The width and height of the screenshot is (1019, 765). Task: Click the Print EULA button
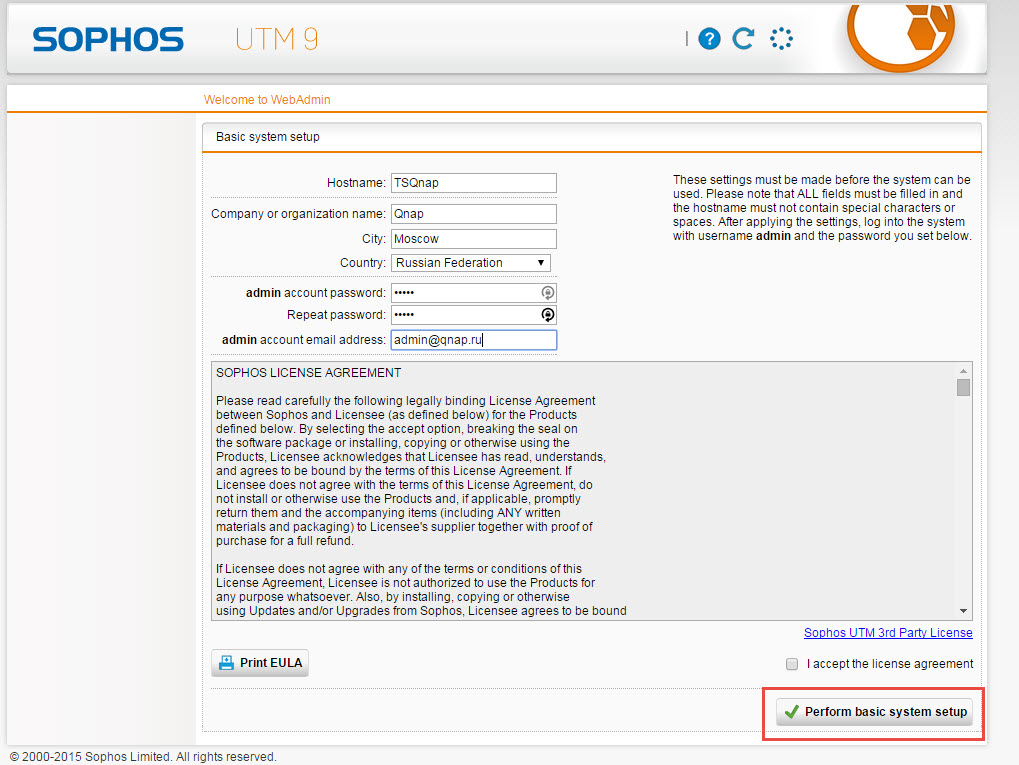(260, 663)
